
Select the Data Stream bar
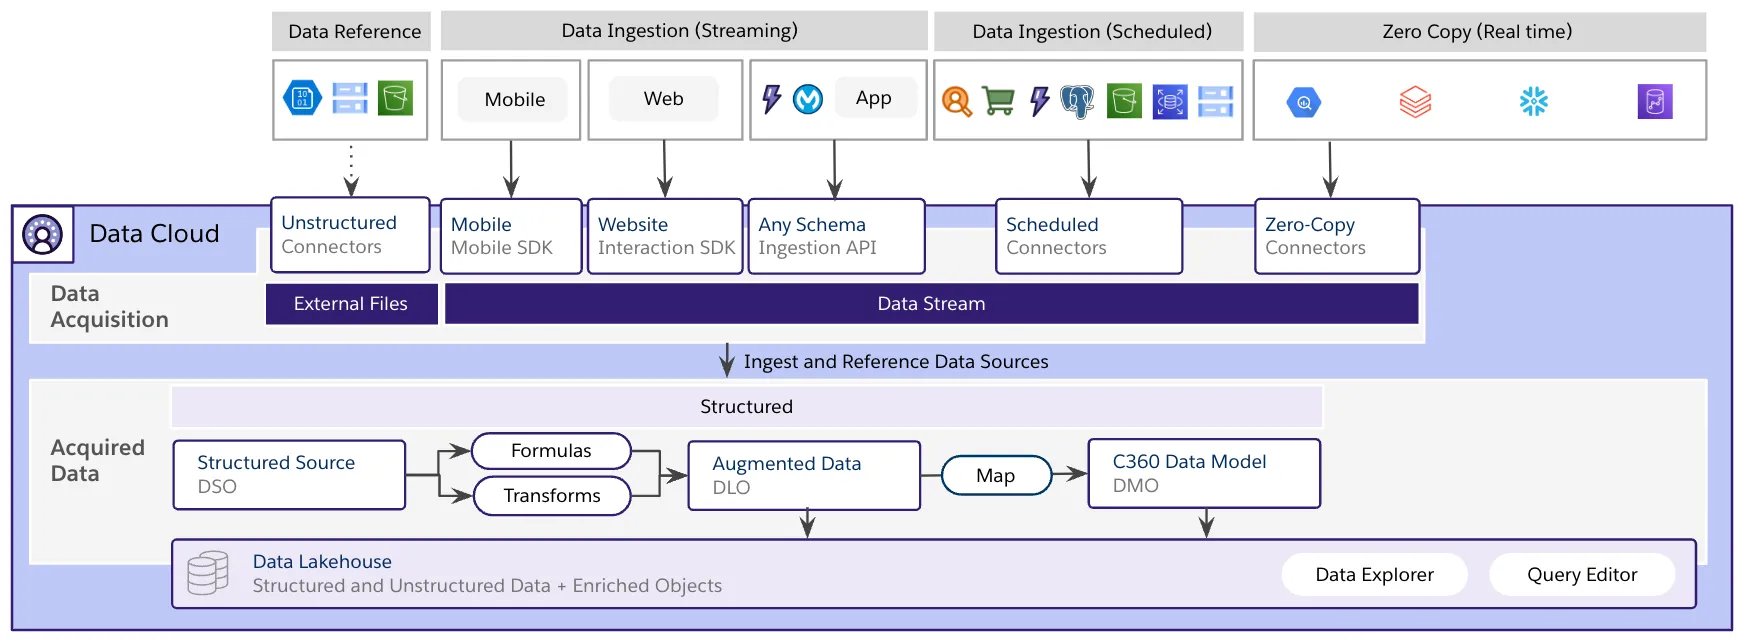[931, 304]
